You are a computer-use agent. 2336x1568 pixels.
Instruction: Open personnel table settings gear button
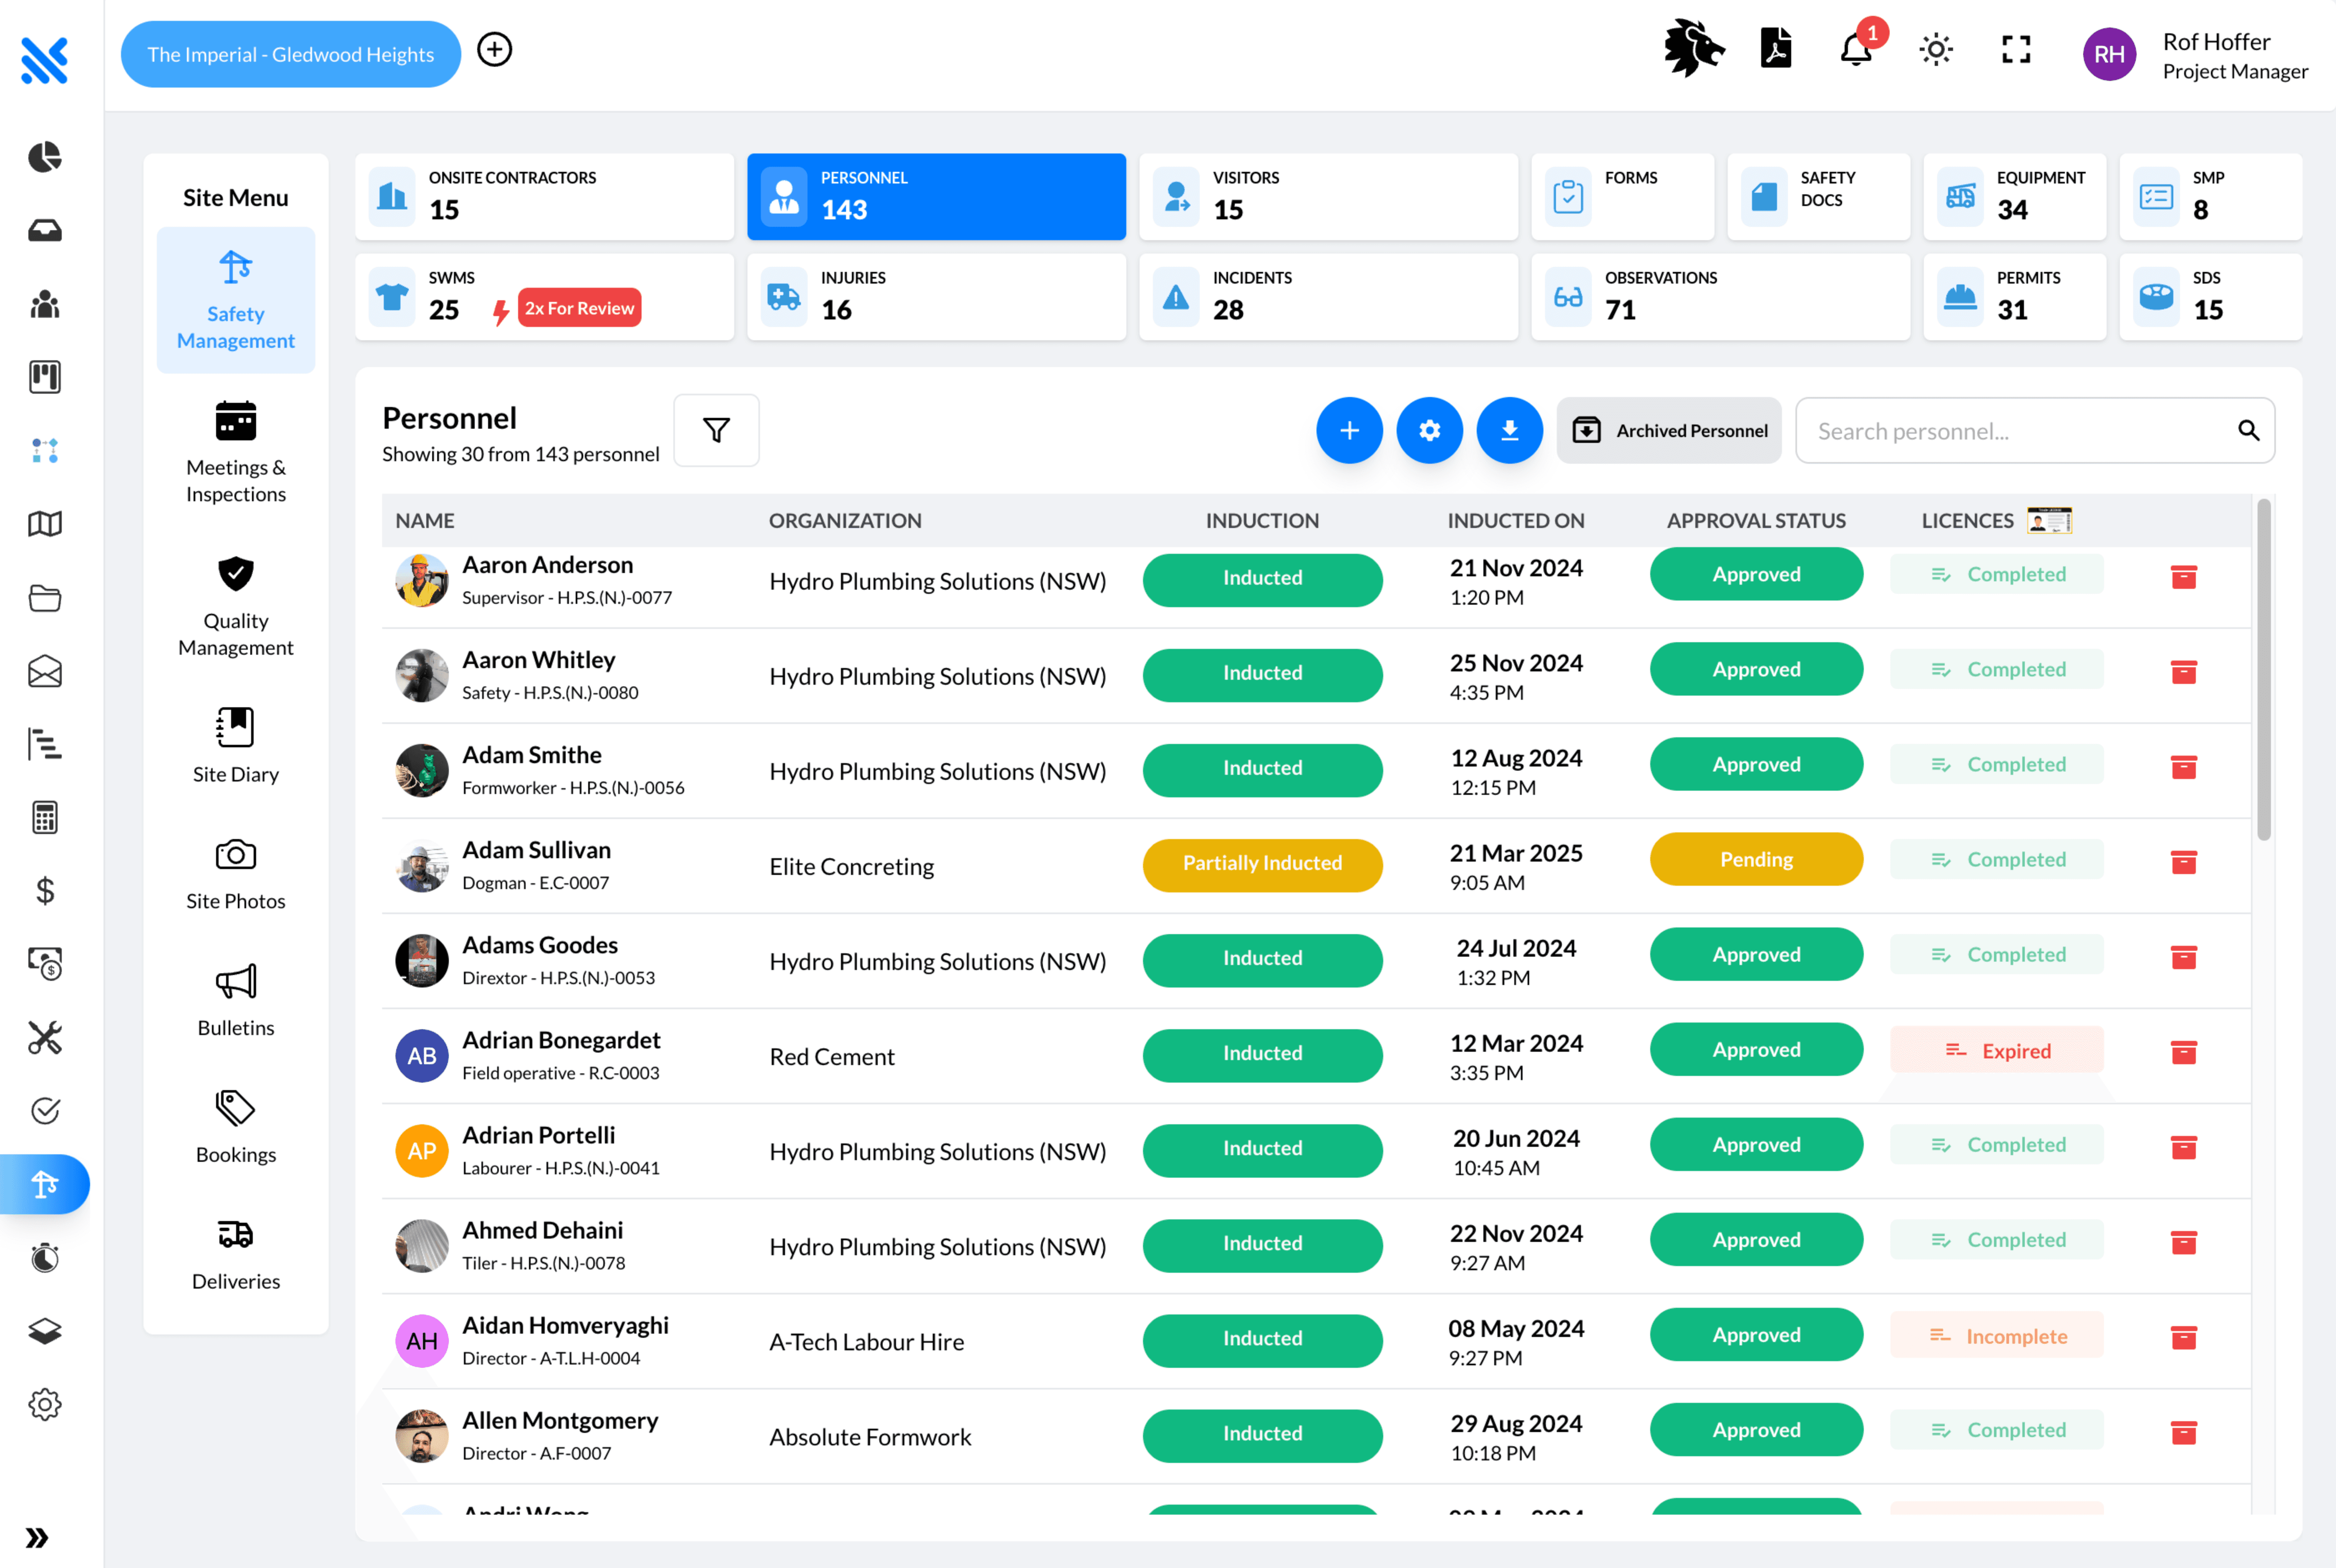[x=1429, y=430]
